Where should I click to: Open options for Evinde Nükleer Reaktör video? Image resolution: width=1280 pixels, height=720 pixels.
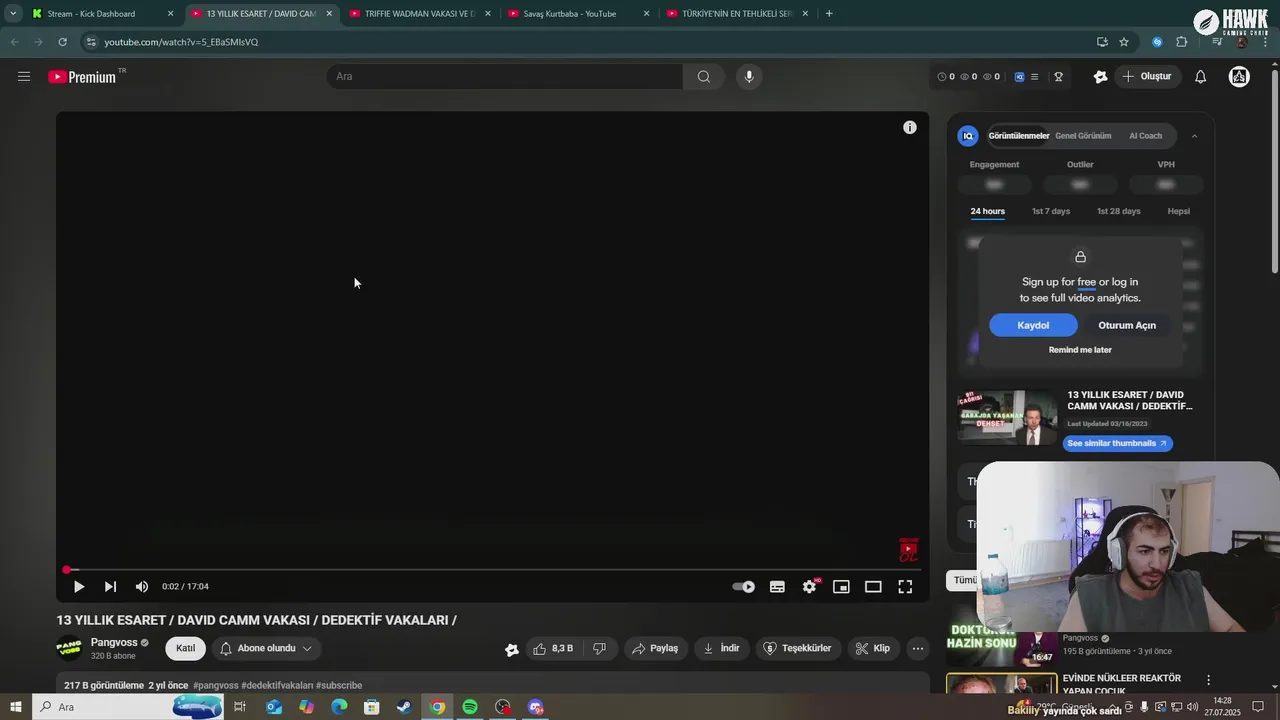click(x=1208, y=681)
